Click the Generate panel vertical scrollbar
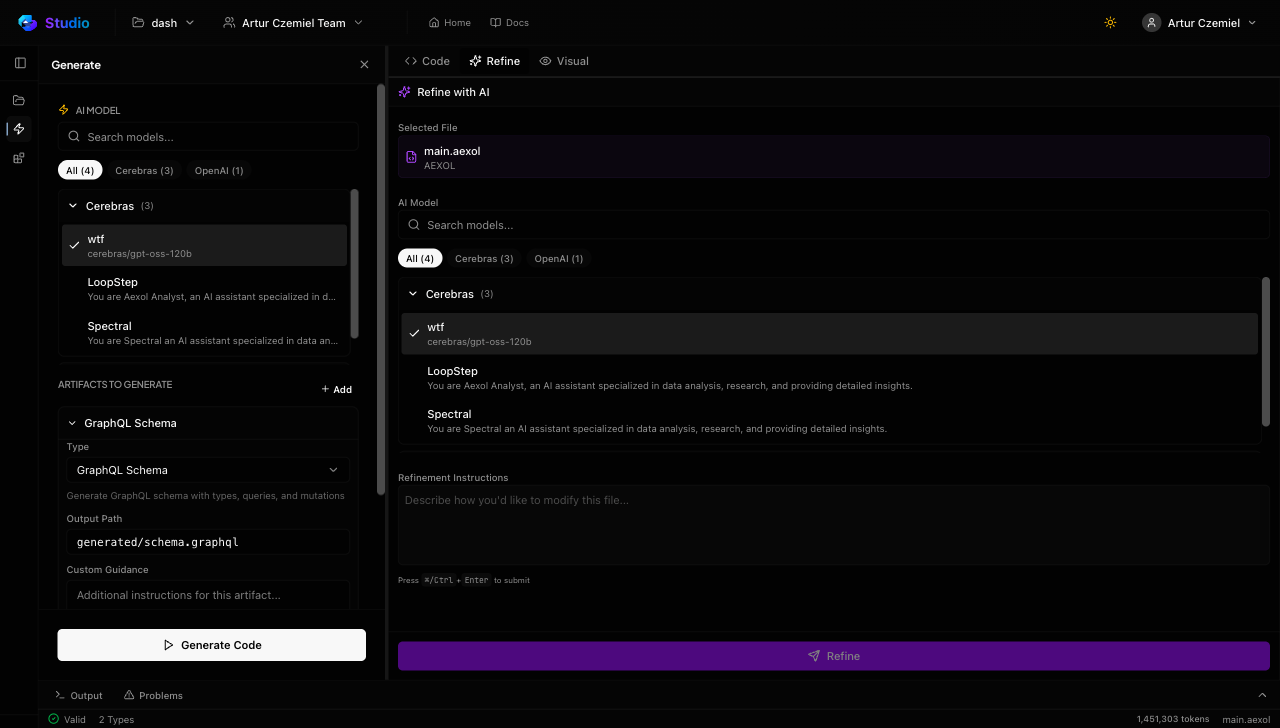The image size is (1280, 728). tap(380, 290)
